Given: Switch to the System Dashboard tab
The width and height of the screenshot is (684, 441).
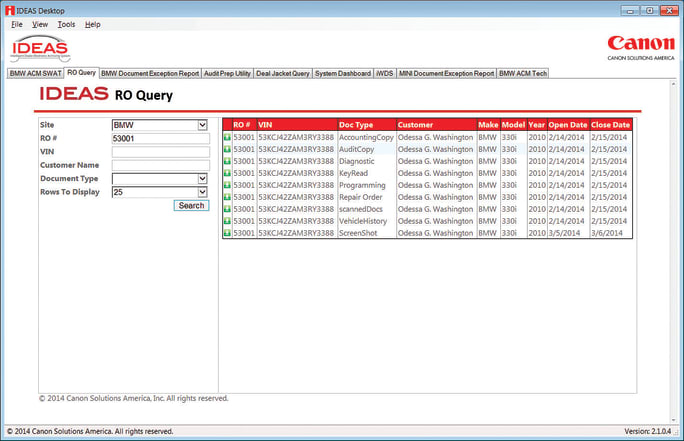Looking at the screenshot, I should (341, 73).
